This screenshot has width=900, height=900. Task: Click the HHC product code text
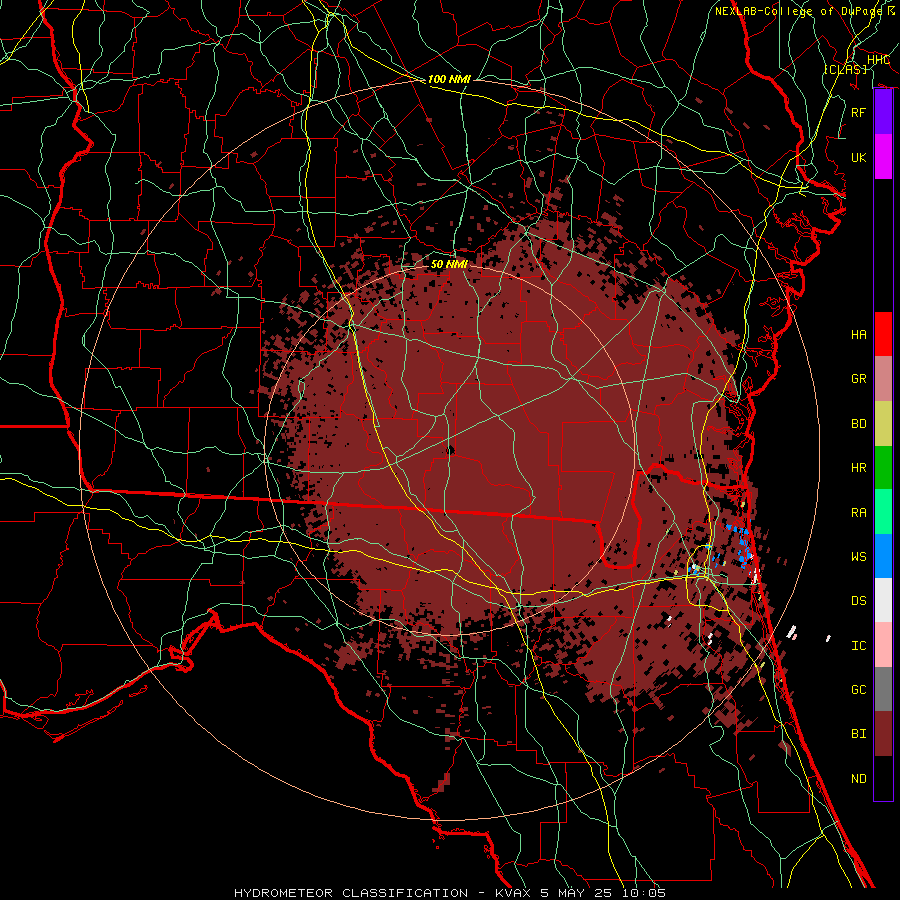[878, 60]
